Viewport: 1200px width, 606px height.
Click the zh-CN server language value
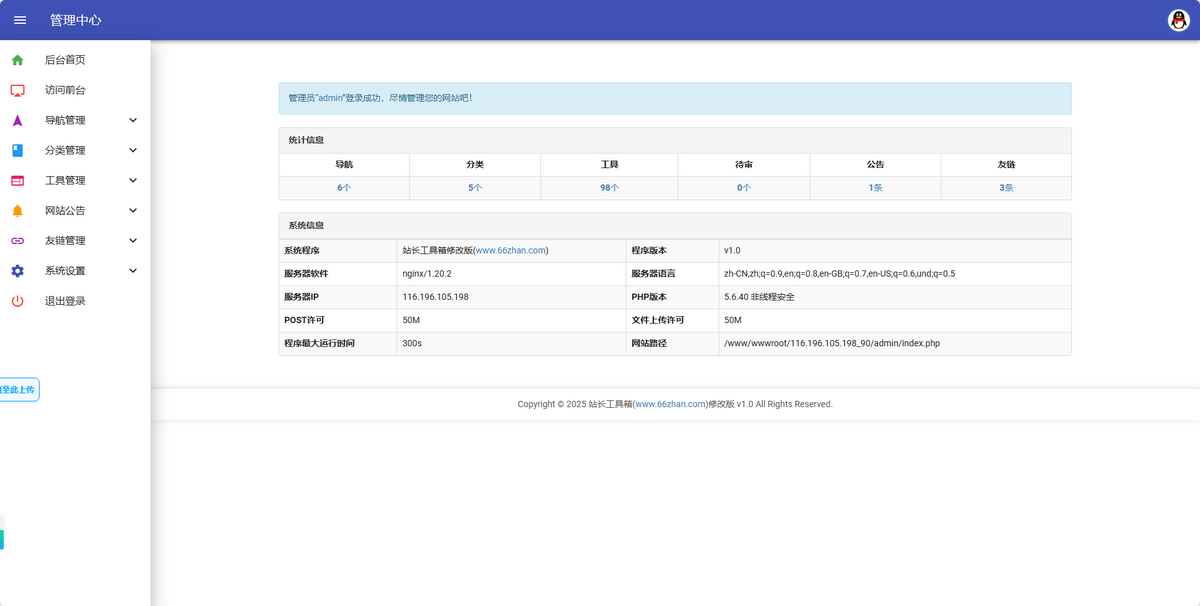[x=839, y=273]
